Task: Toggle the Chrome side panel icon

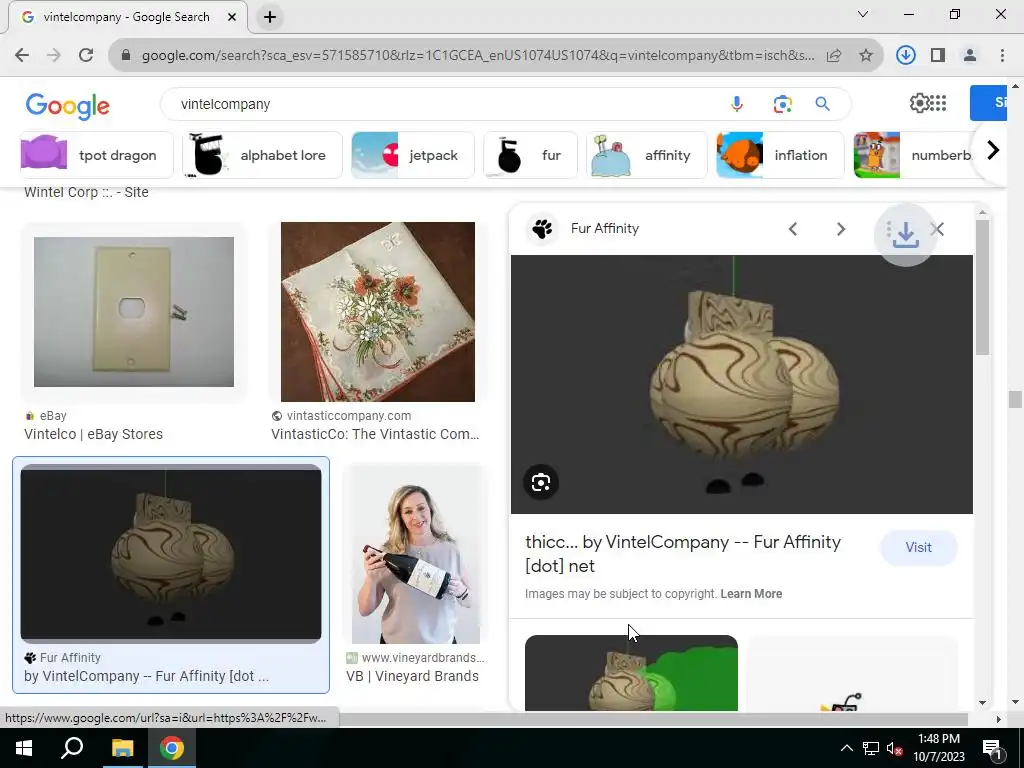Action: click(938, 55)
